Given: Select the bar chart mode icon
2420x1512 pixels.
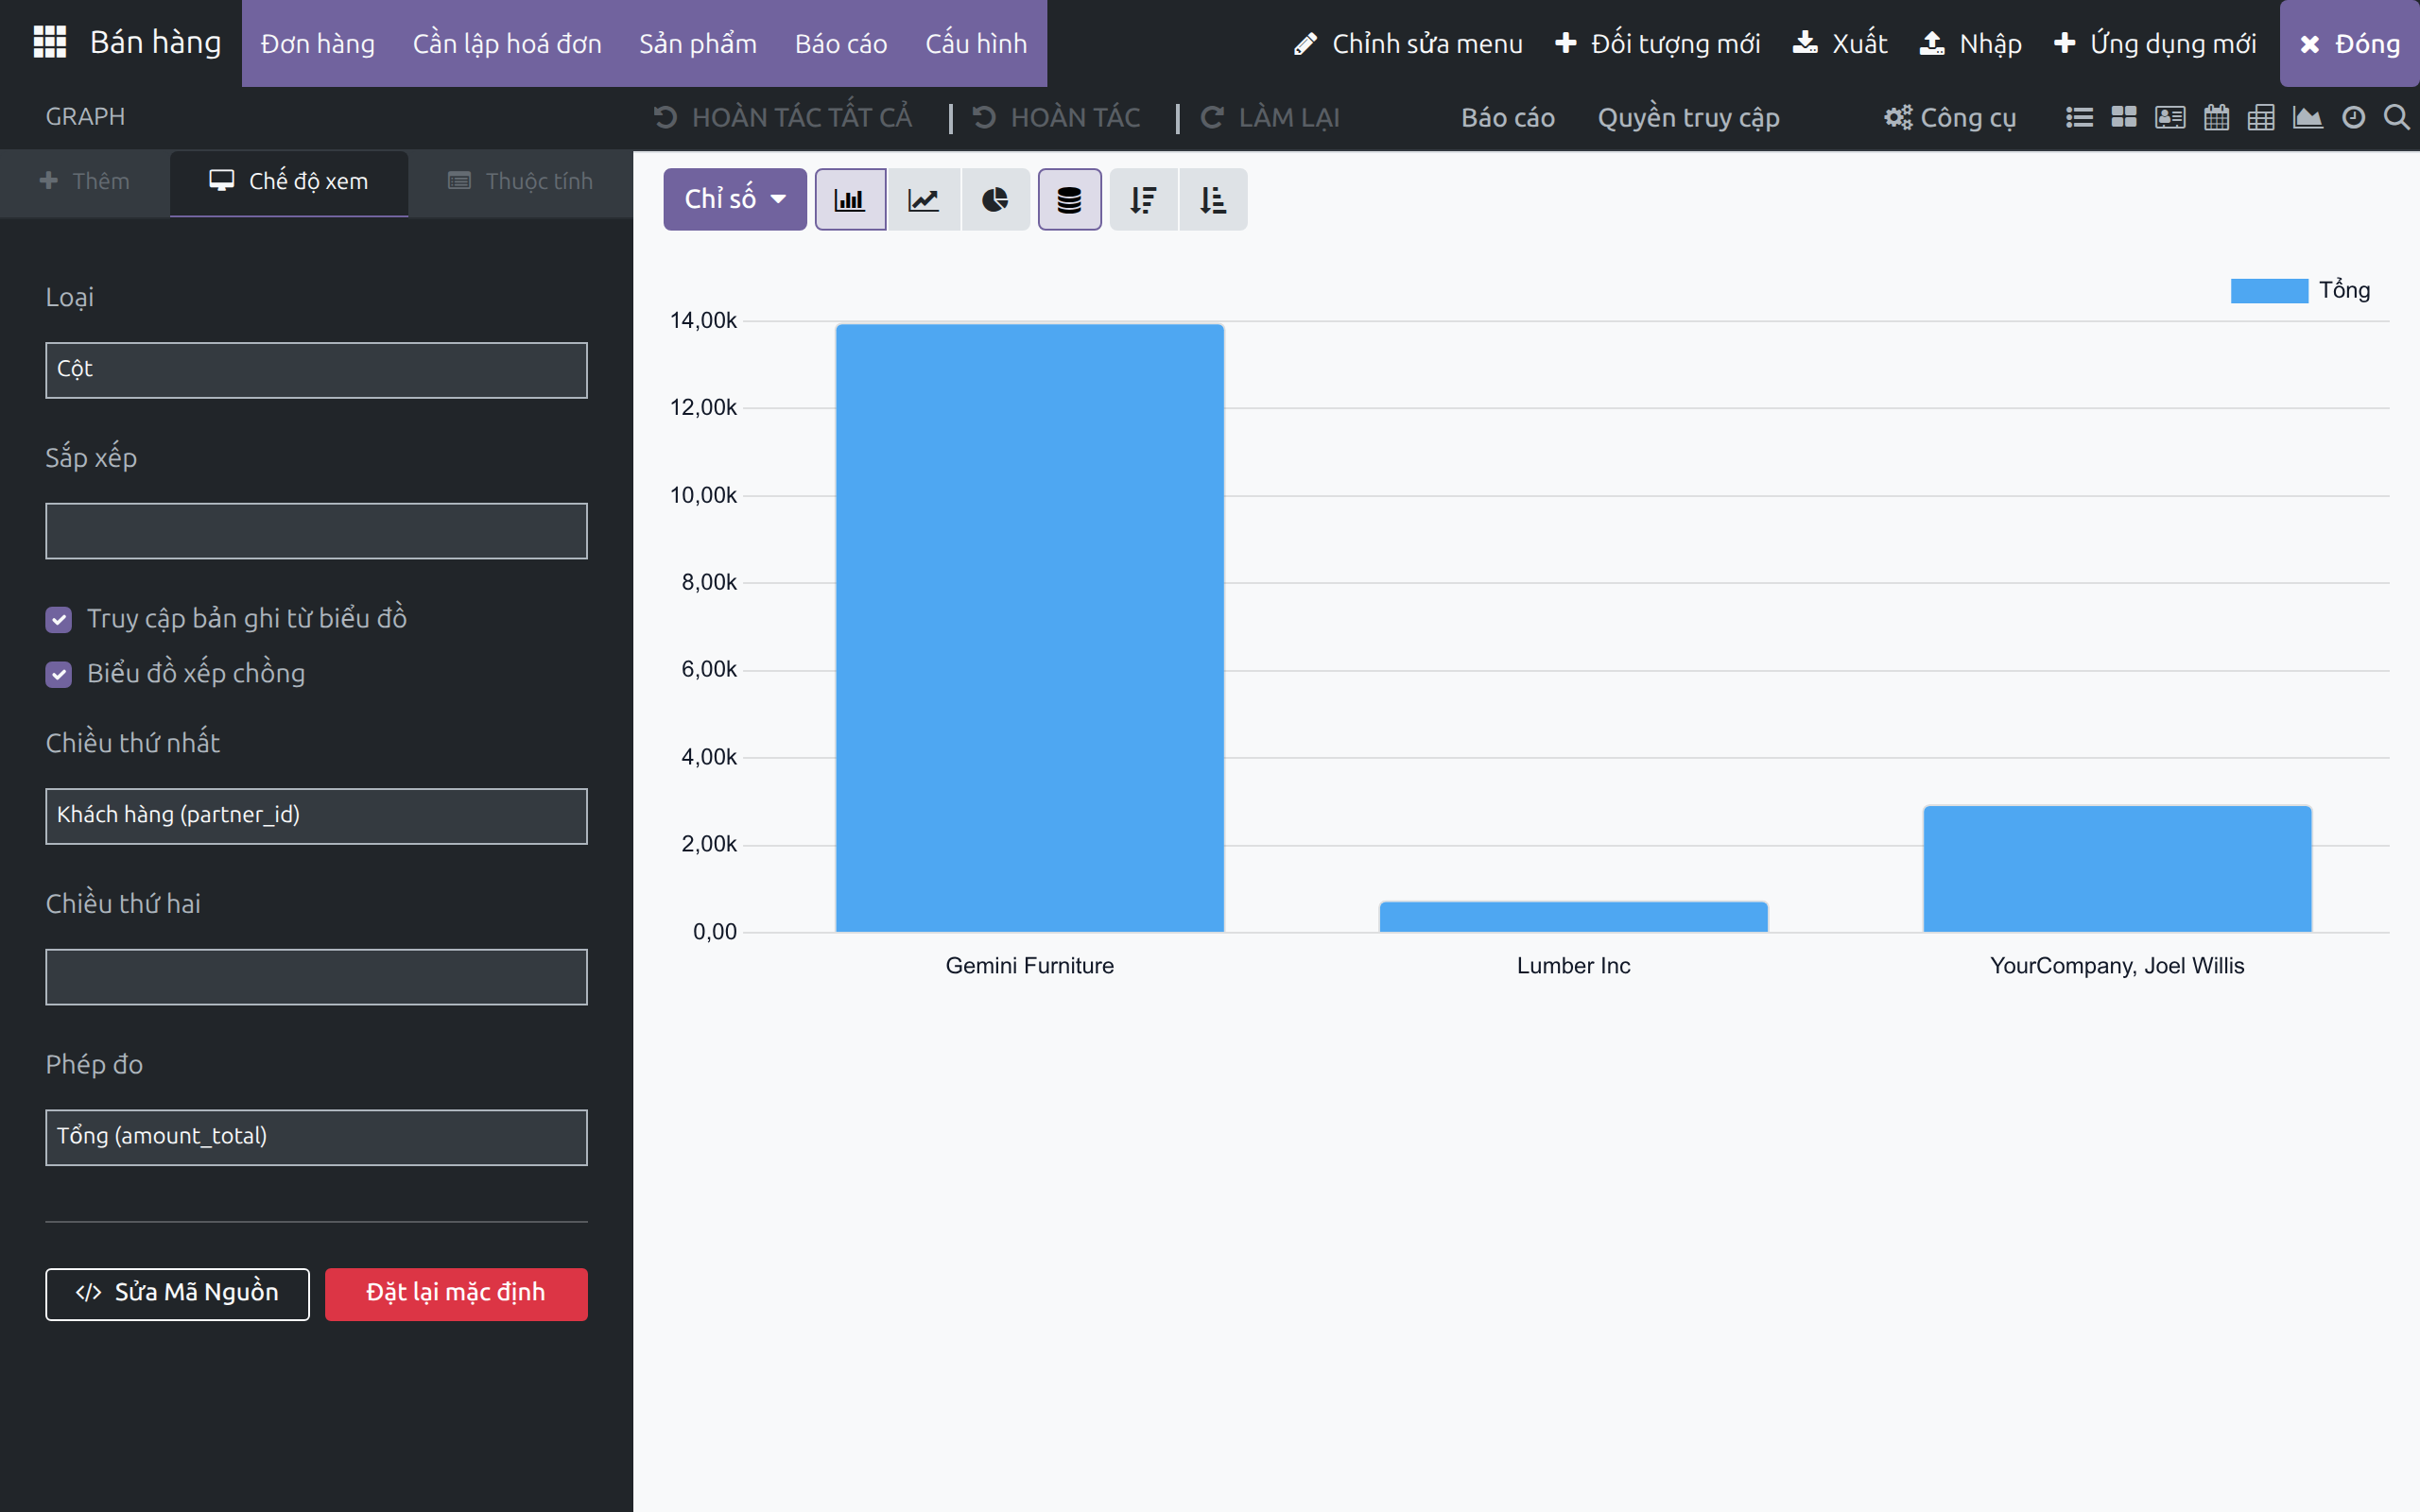Looking at the screenshot, I should click(850, 200).
